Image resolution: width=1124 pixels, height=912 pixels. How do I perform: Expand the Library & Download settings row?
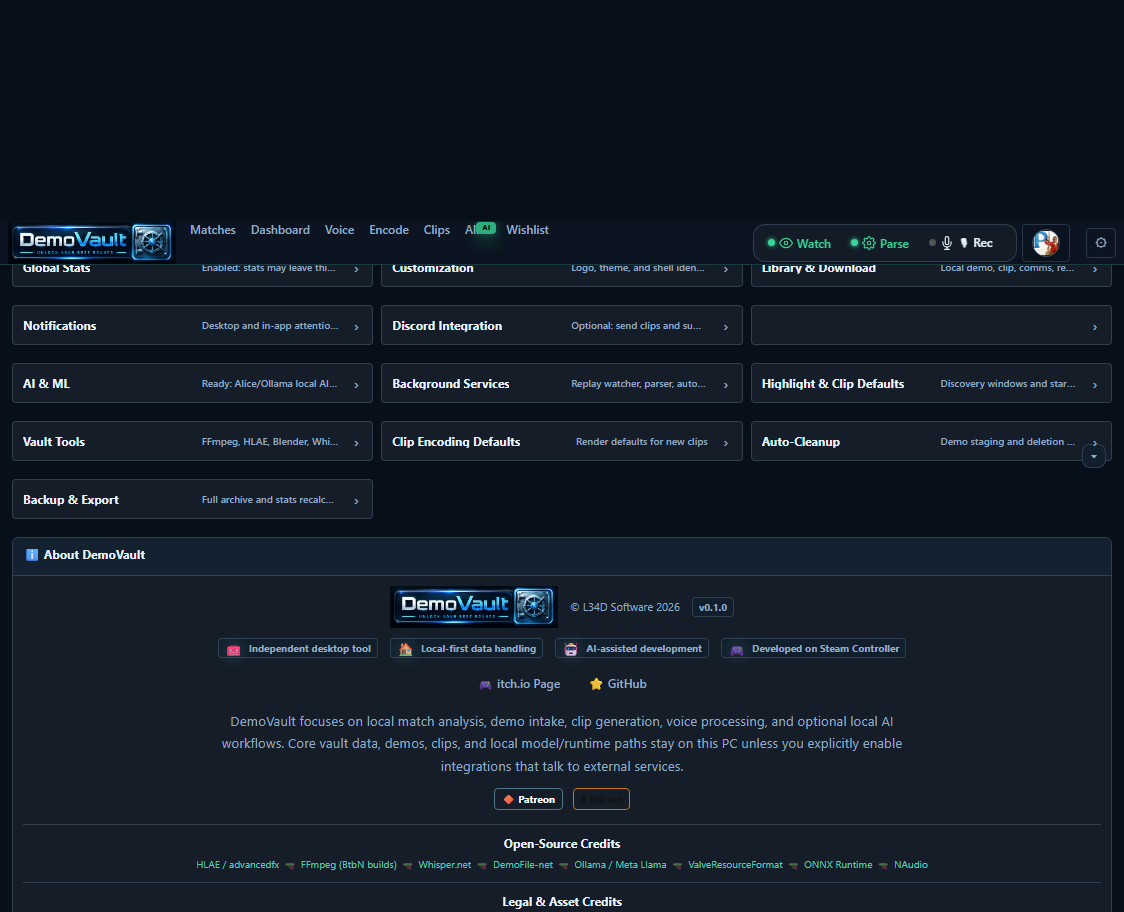(931, 275)
